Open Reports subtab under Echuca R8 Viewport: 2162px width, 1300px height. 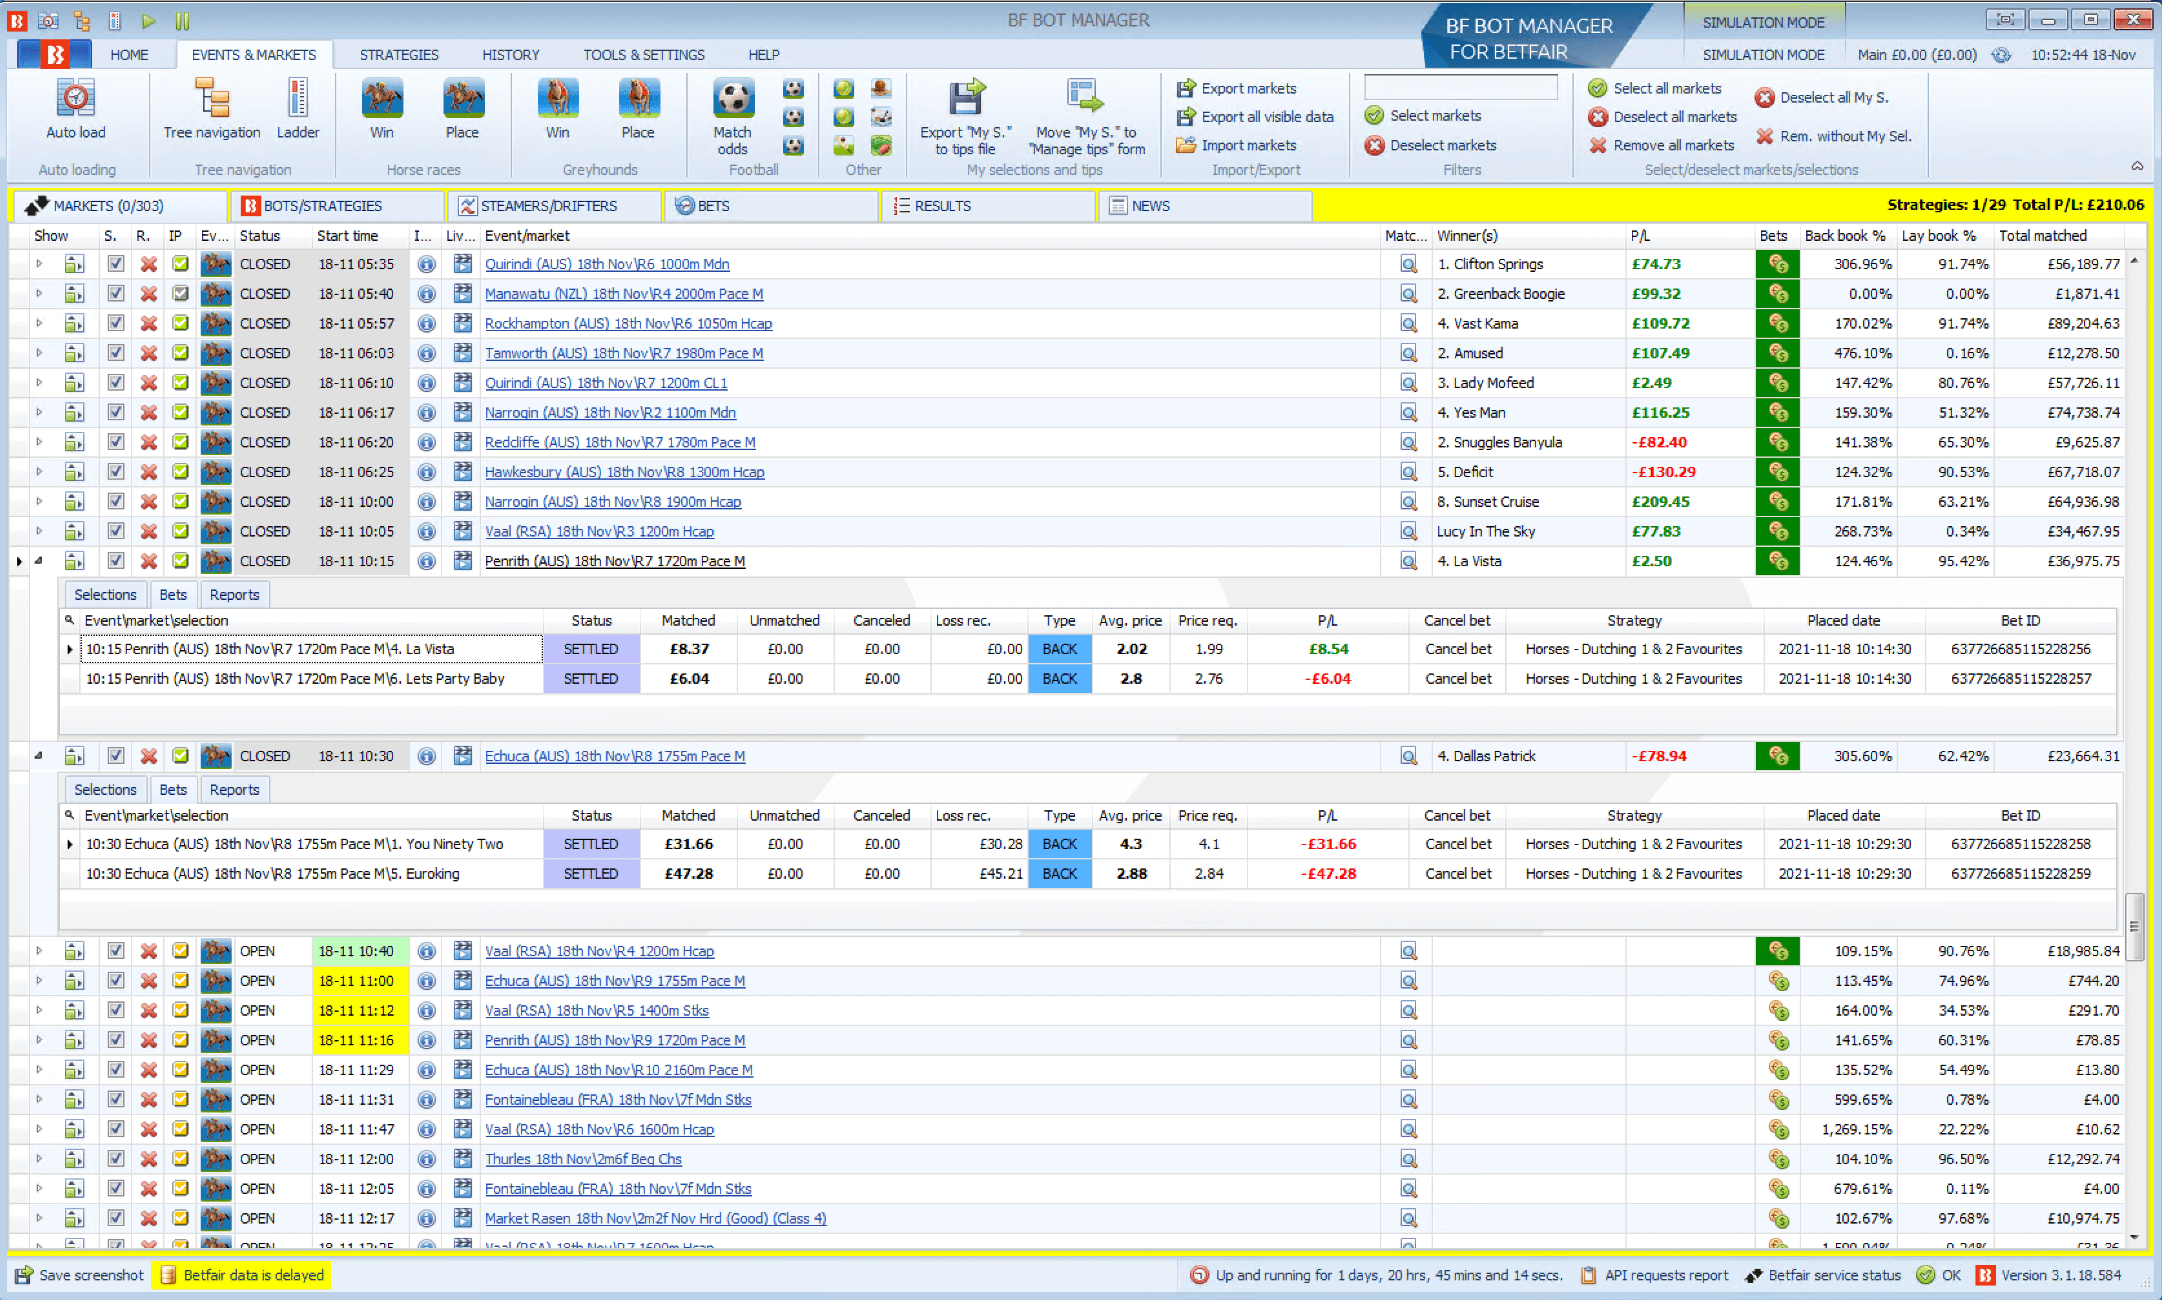[x=235, y=790]
